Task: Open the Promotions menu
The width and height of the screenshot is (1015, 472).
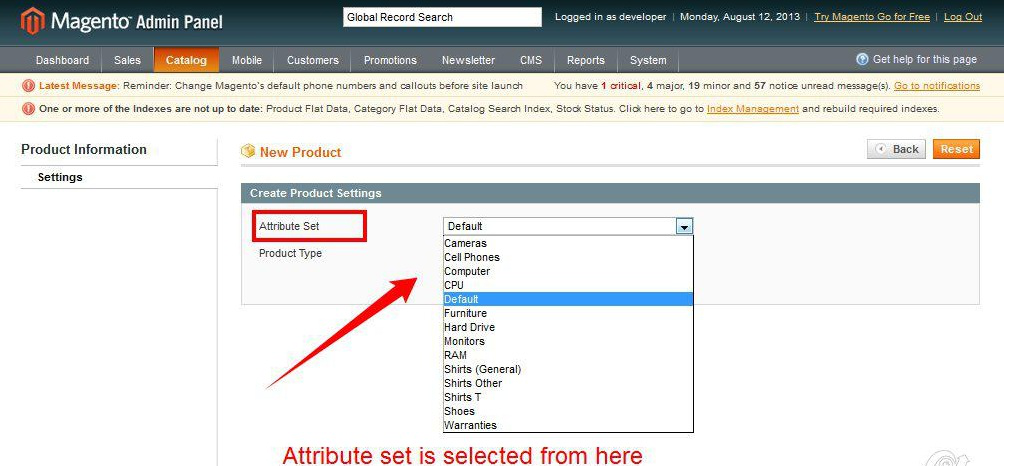Action: [390, 60]
